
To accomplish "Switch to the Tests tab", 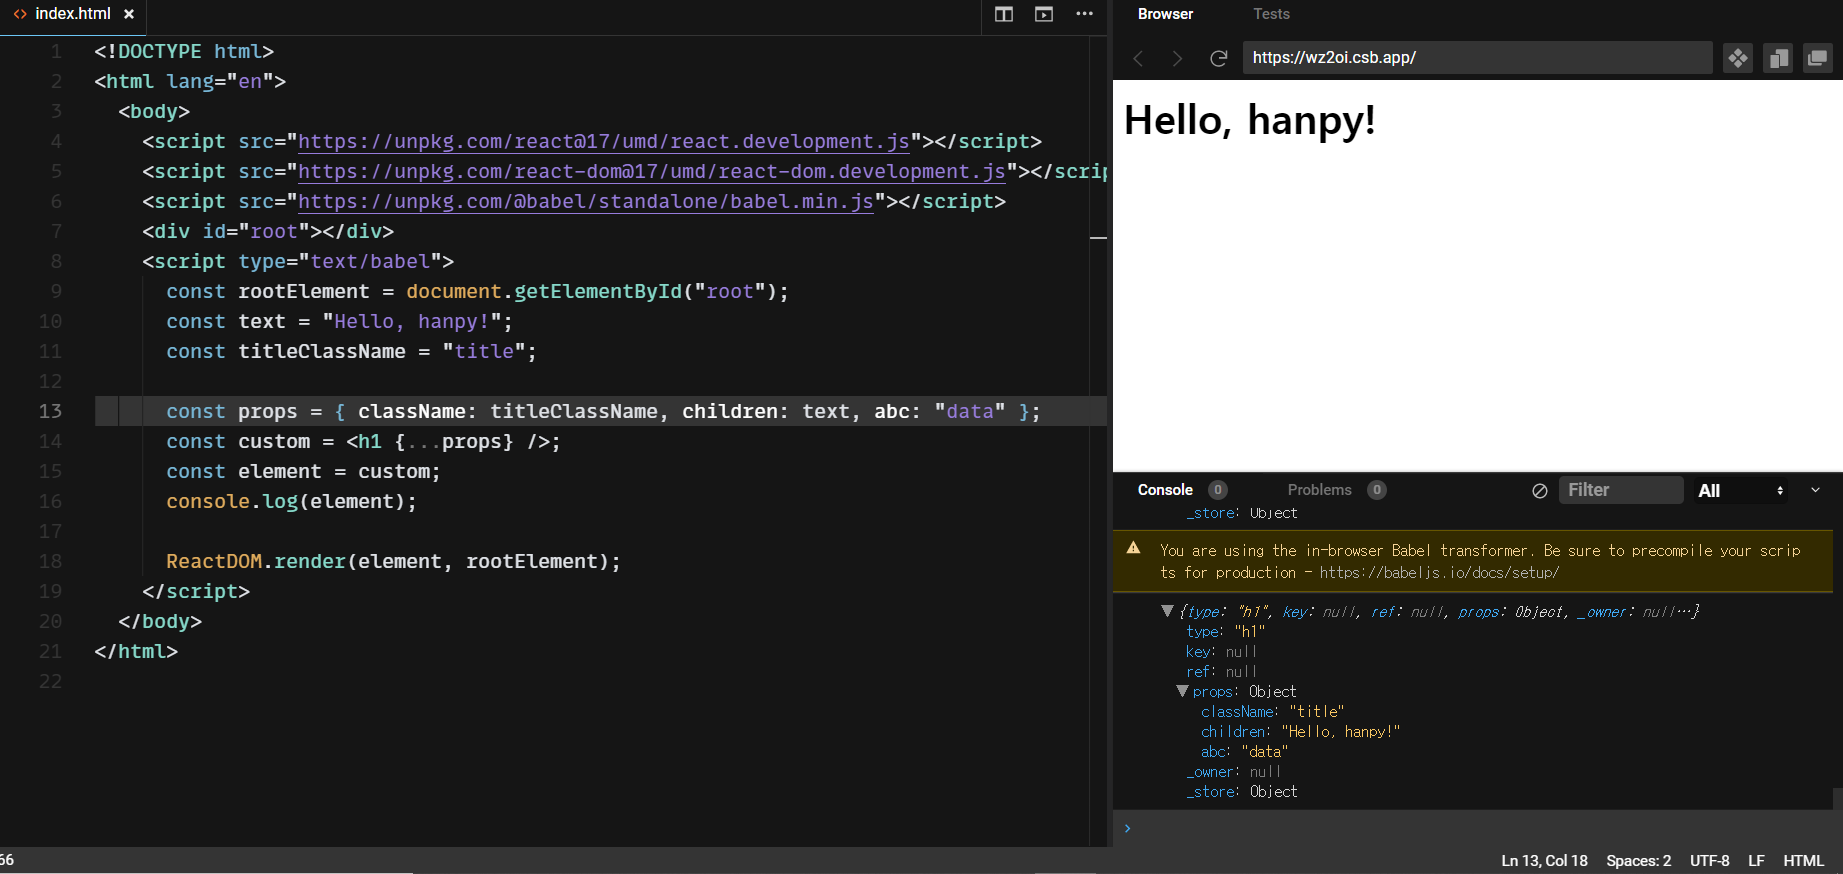I will (1271, 14).
